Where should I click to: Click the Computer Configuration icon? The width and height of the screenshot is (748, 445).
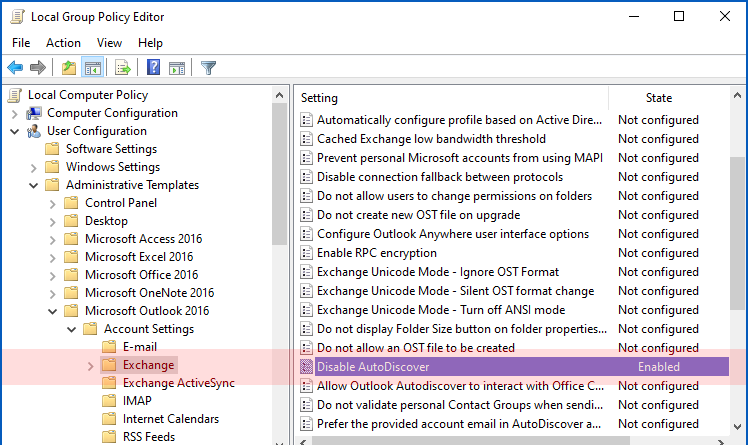[34, 113]
